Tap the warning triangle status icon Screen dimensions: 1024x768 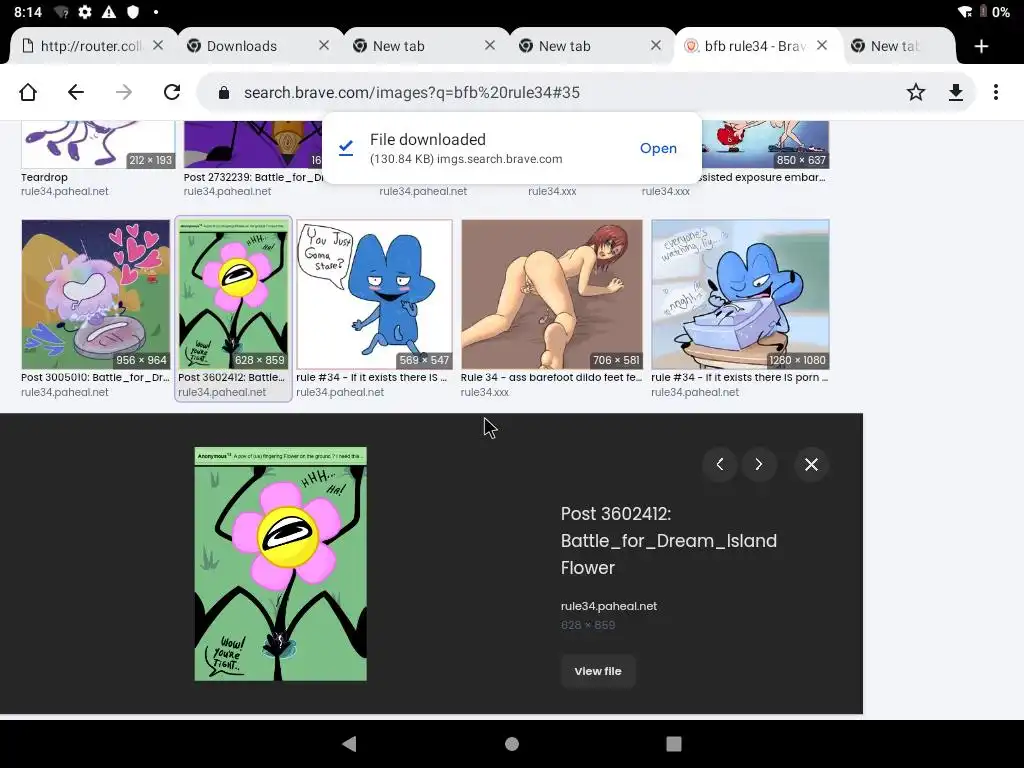(109, 12)
